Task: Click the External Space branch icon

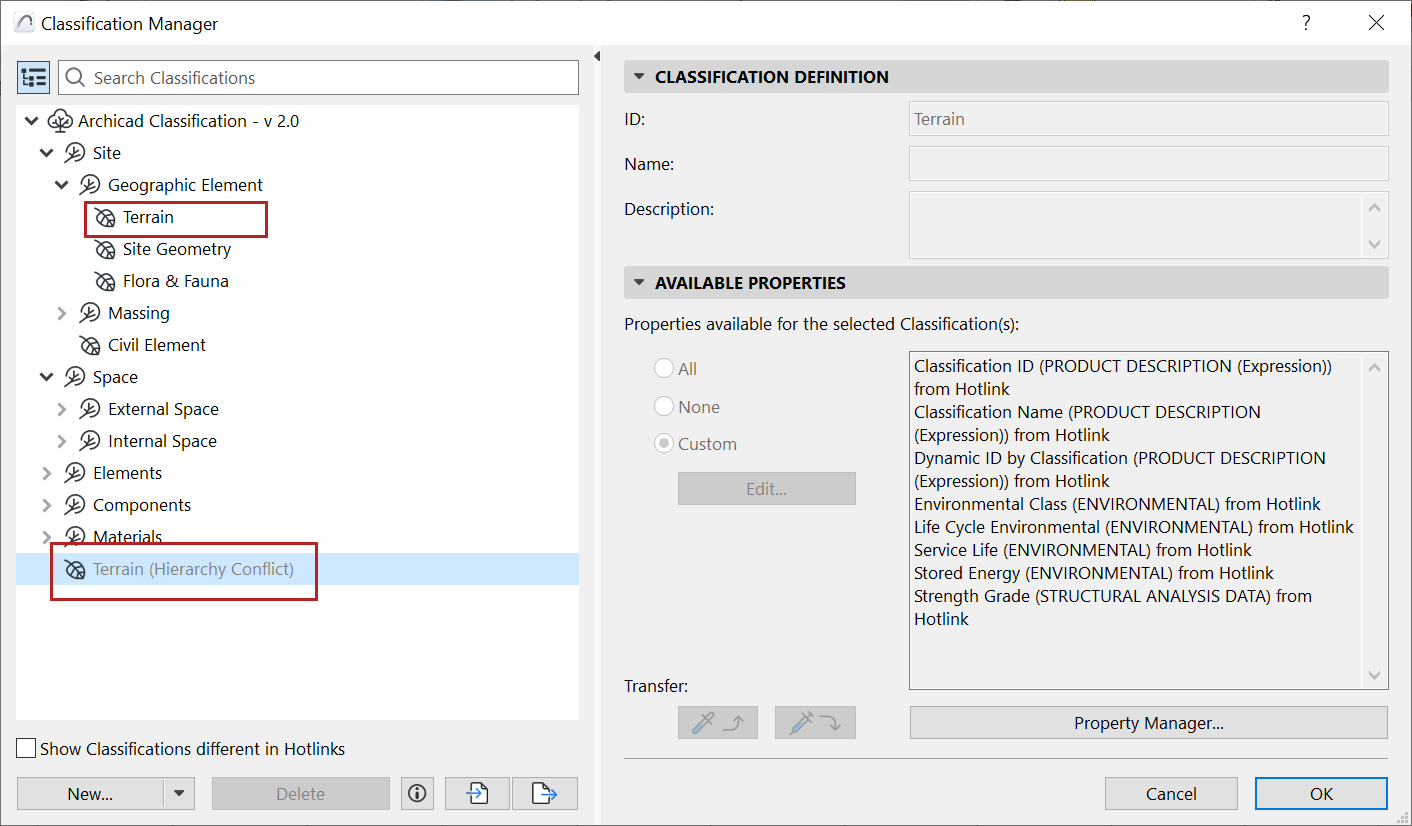Action: [x=90, y=409]
